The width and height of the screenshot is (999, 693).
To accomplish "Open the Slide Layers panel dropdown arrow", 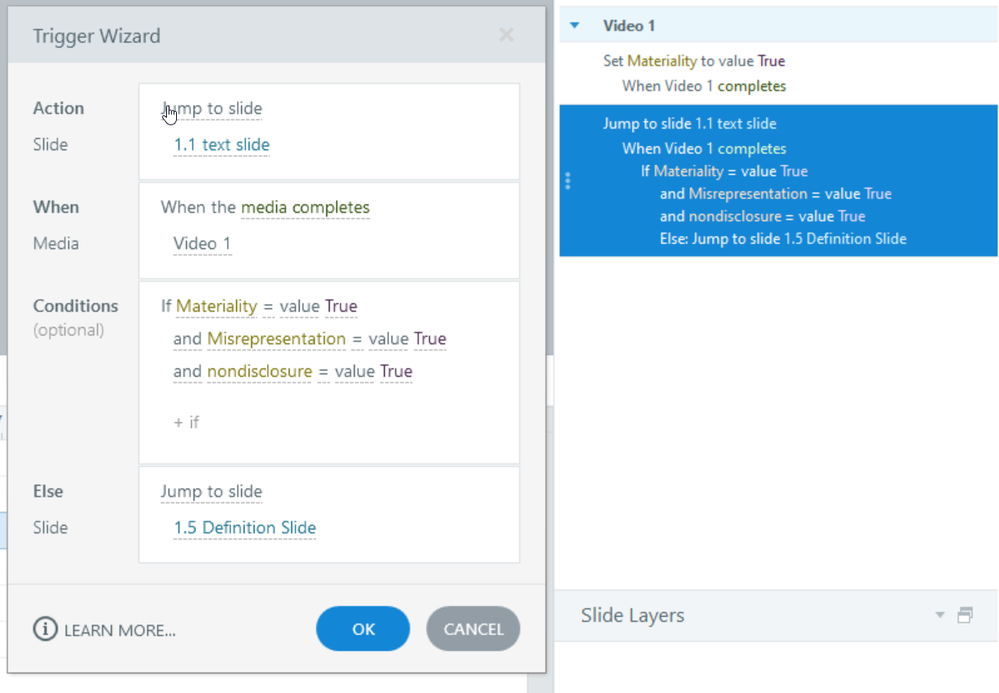I will (x=940, y=615).
